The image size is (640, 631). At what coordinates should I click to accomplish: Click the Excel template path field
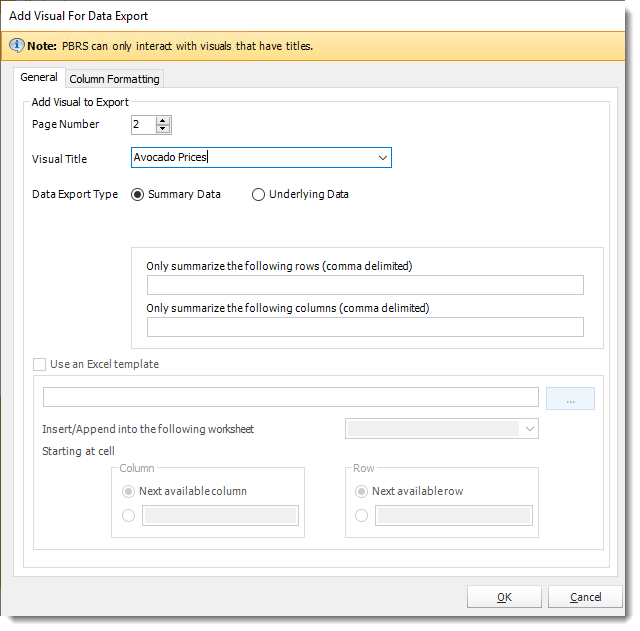(291, 397)
